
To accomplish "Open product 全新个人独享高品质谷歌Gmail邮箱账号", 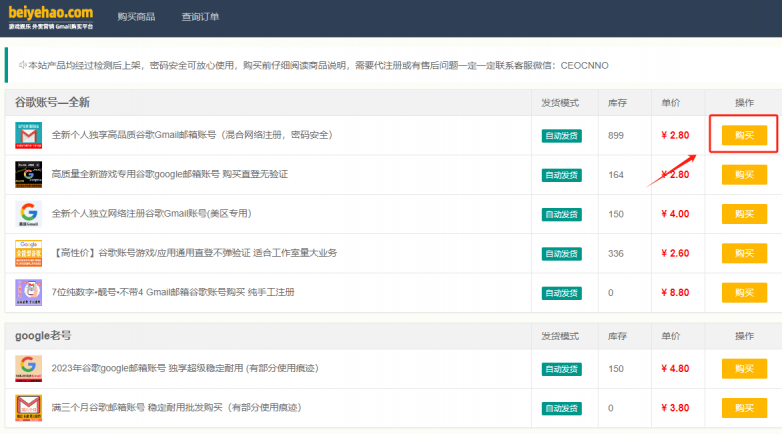I will coord(192,135).
